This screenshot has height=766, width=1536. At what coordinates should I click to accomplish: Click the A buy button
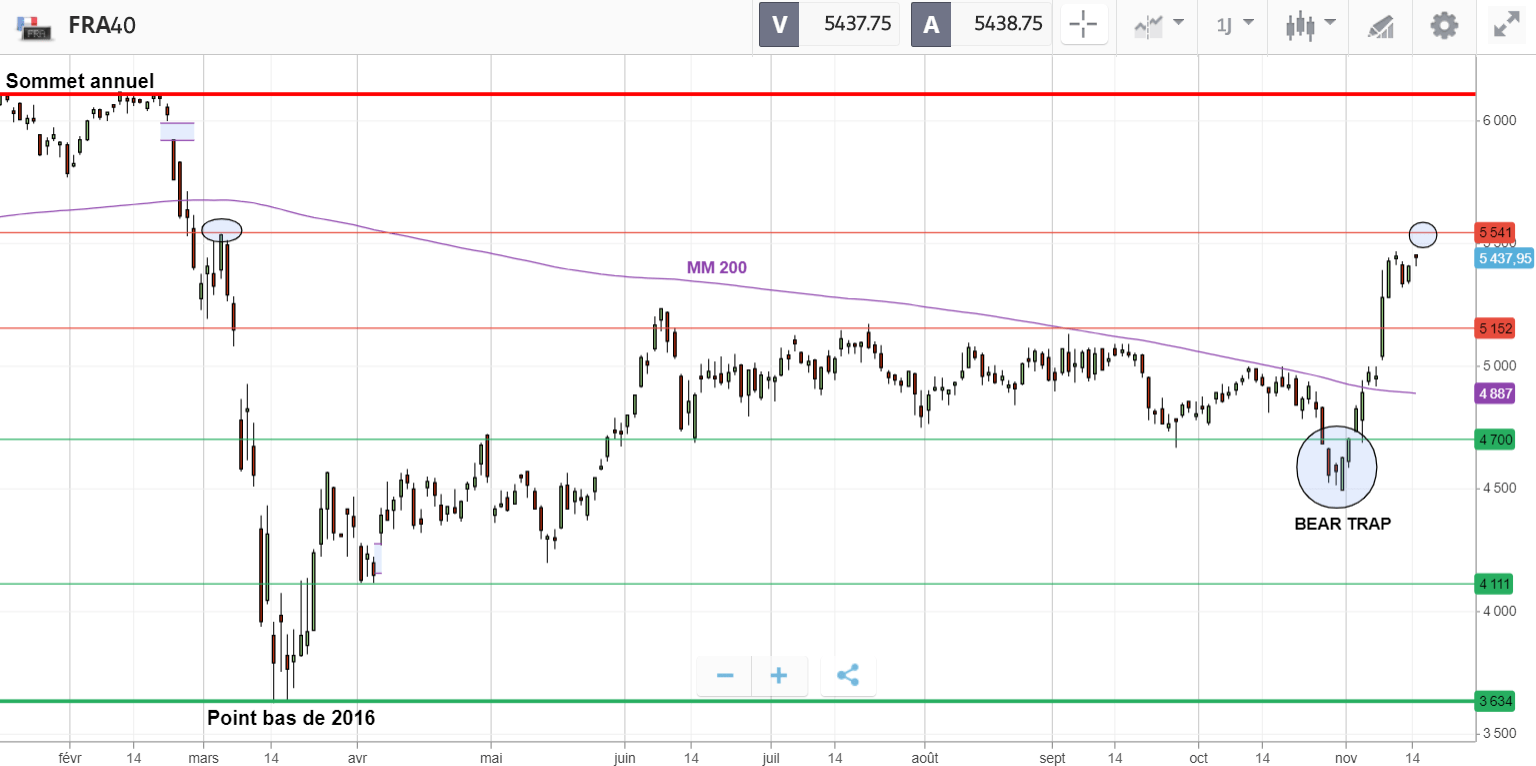coord(931,25)
